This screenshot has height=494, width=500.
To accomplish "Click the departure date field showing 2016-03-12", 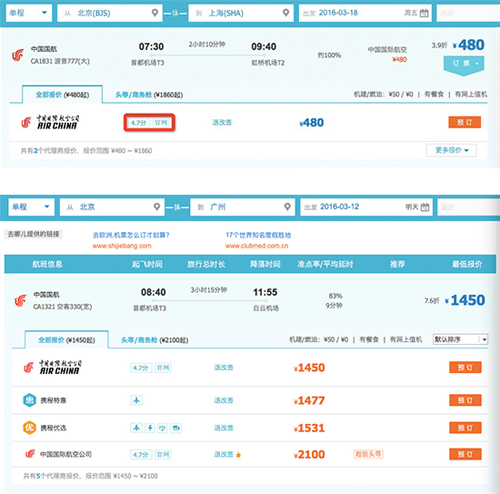I will tap(366, 207).
